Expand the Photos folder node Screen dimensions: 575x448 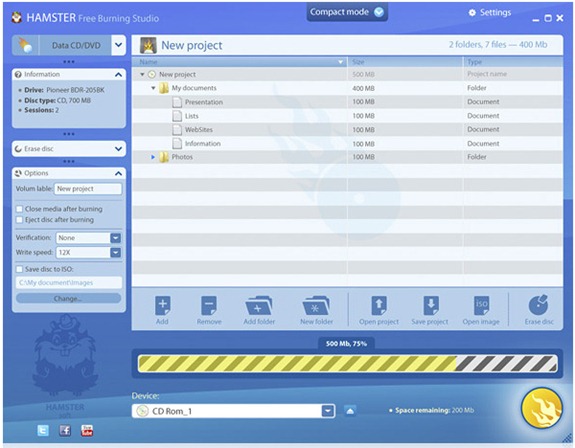(x=153, y=157)
